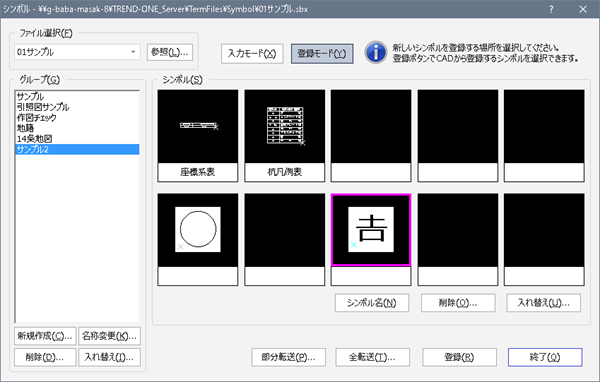Click the 杭凡例表 name label

pyautogui.click(x=285, y=172)
